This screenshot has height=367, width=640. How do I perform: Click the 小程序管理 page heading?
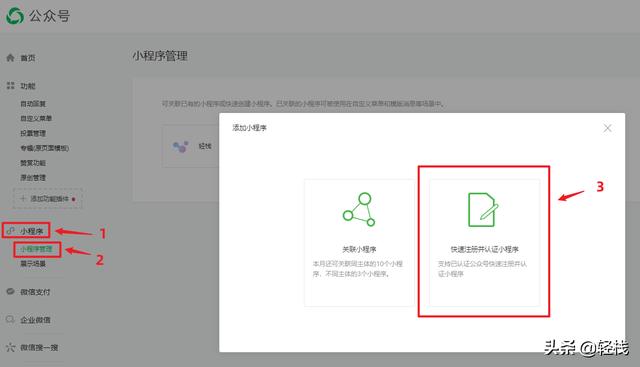160,56
